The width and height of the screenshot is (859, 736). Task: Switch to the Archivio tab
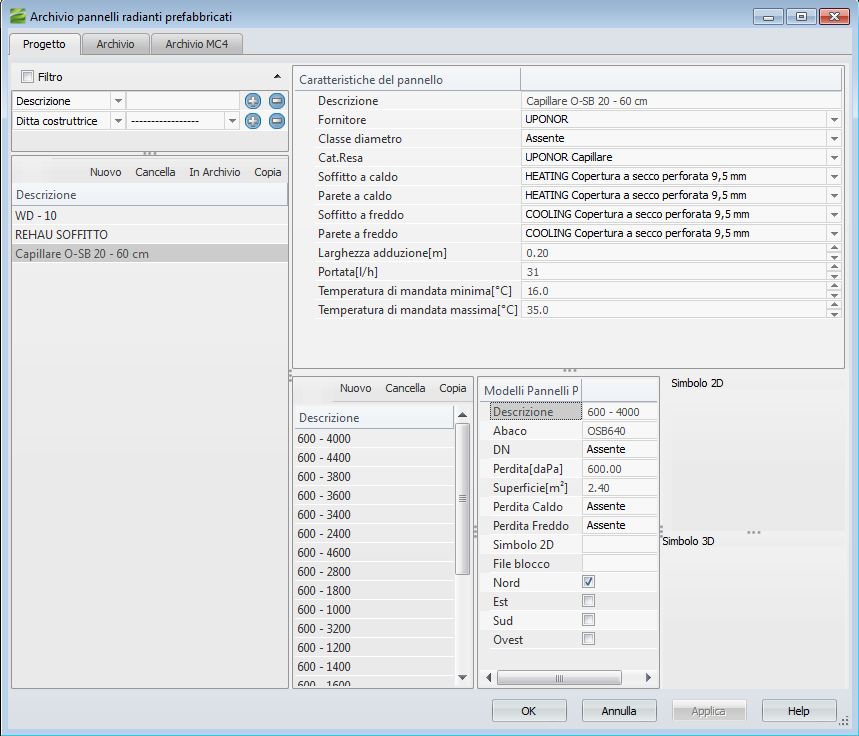pos(115,44)
